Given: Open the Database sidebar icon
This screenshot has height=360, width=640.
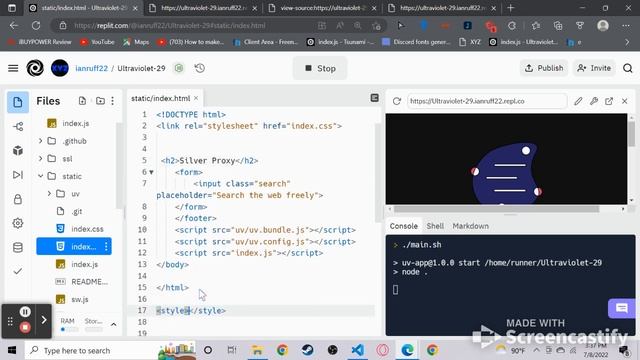Looking at the screenshot, I should pos(18,247).
